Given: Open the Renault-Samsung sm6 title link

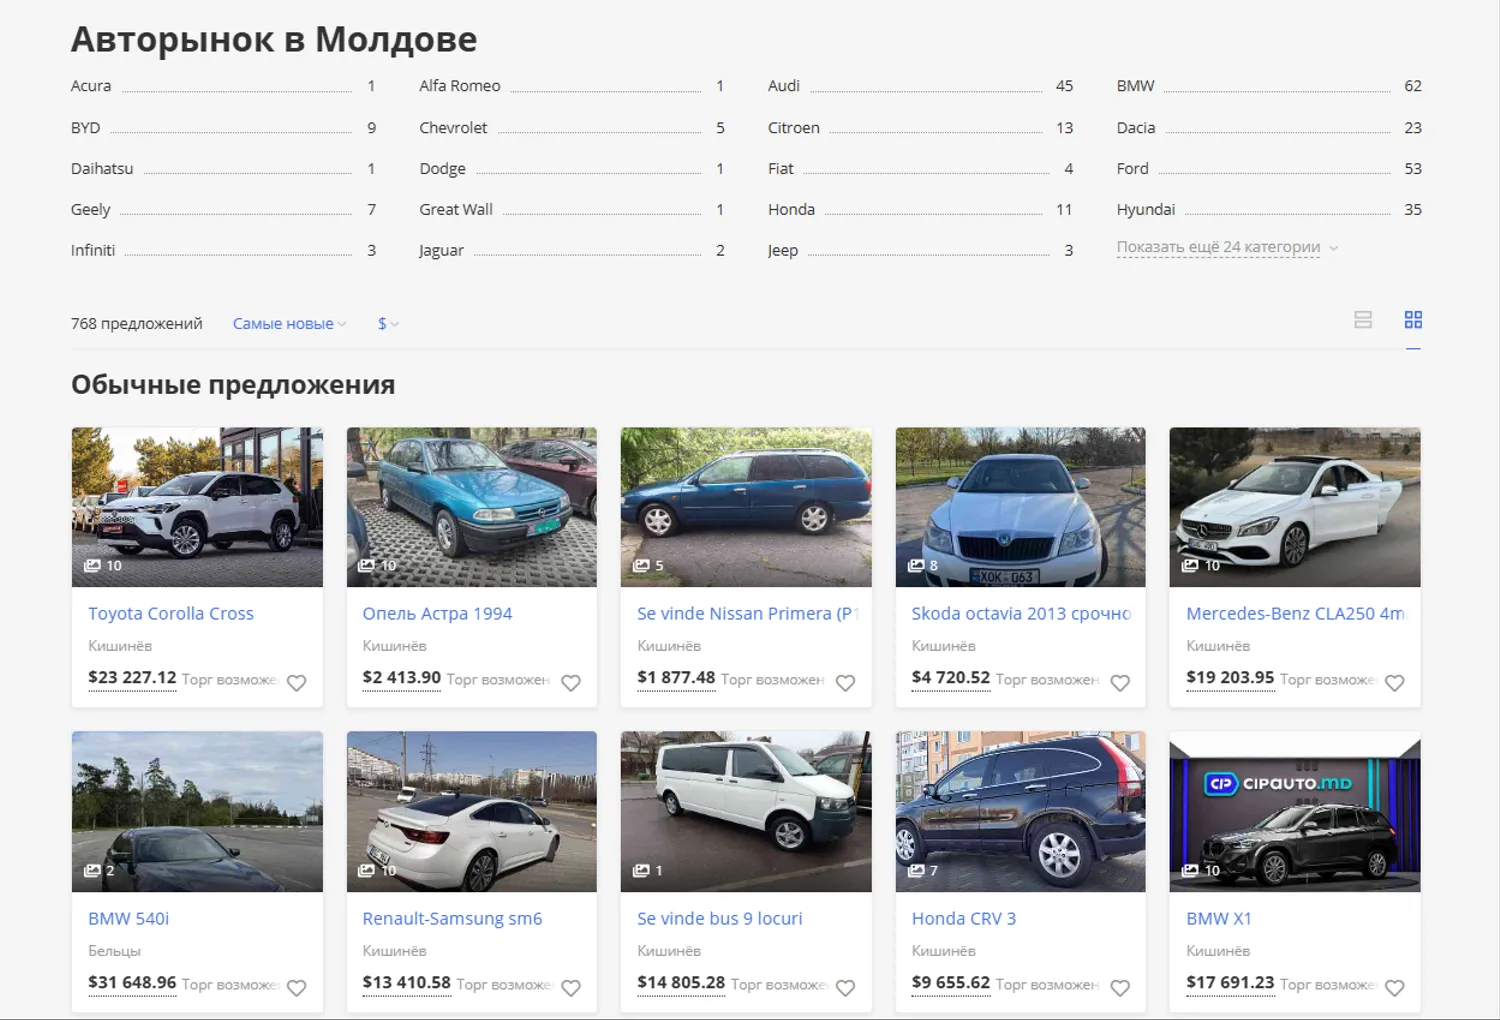Looking at the screenshot, I should (452, 919).
